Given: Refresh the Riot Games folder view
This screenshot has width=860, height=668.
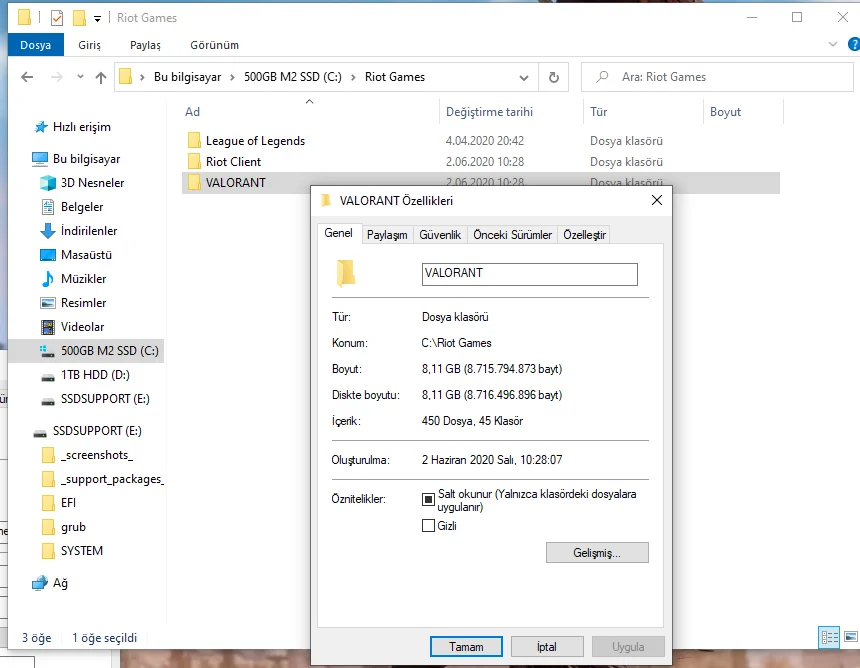Looking at the screenshot, I should [x=554, y=77].
